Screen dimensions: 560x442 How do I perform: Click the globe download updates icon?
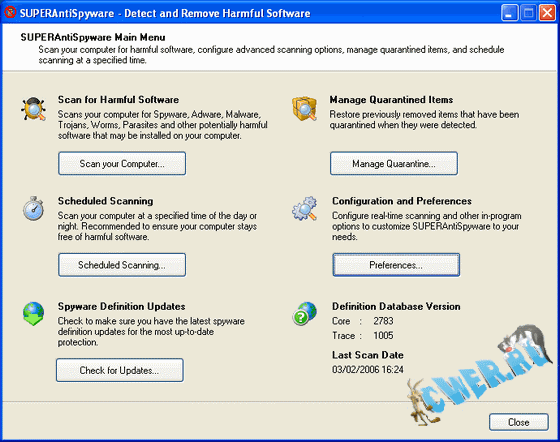coord(34,314)
